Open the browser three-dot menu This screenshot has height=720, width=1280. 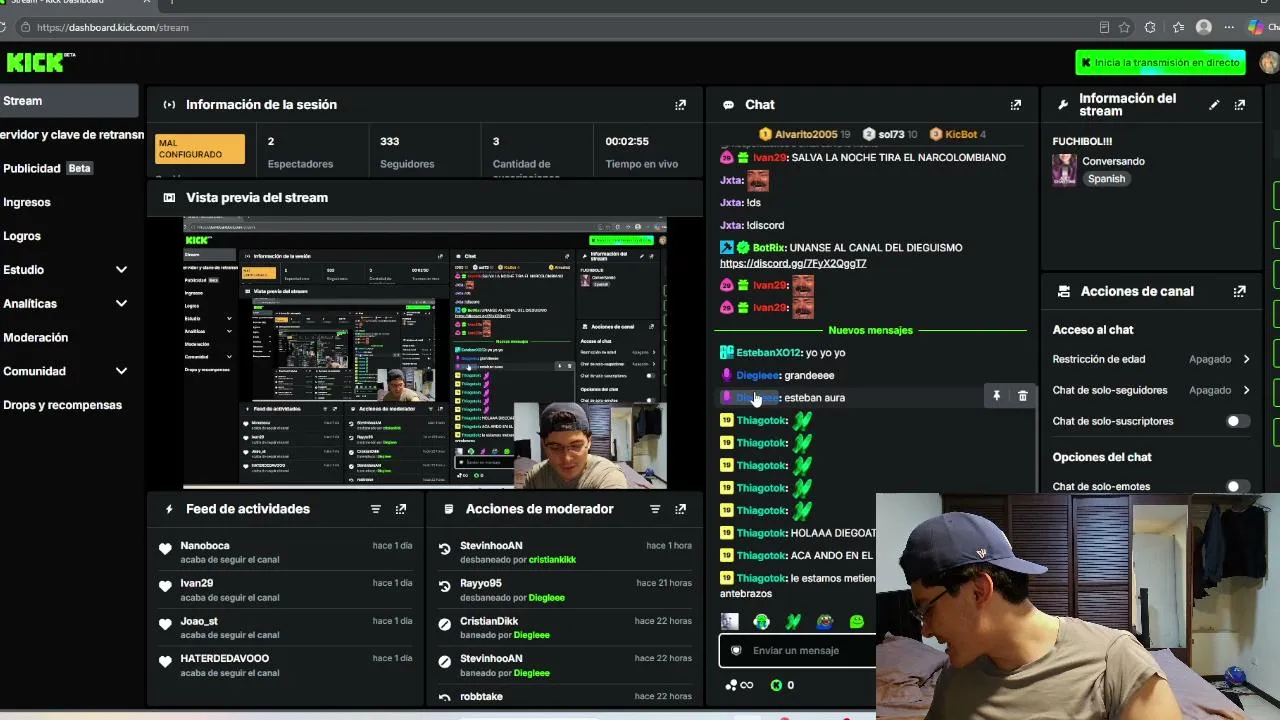coord(1230,28)
